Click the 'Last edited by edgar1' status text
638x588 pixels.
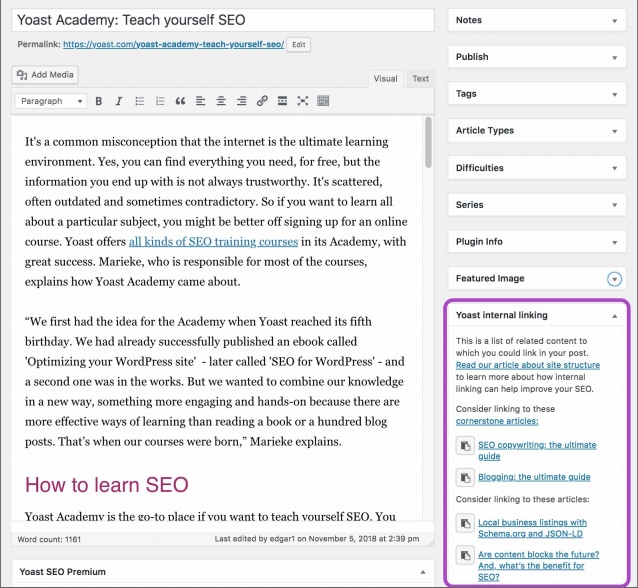[317, 539]
